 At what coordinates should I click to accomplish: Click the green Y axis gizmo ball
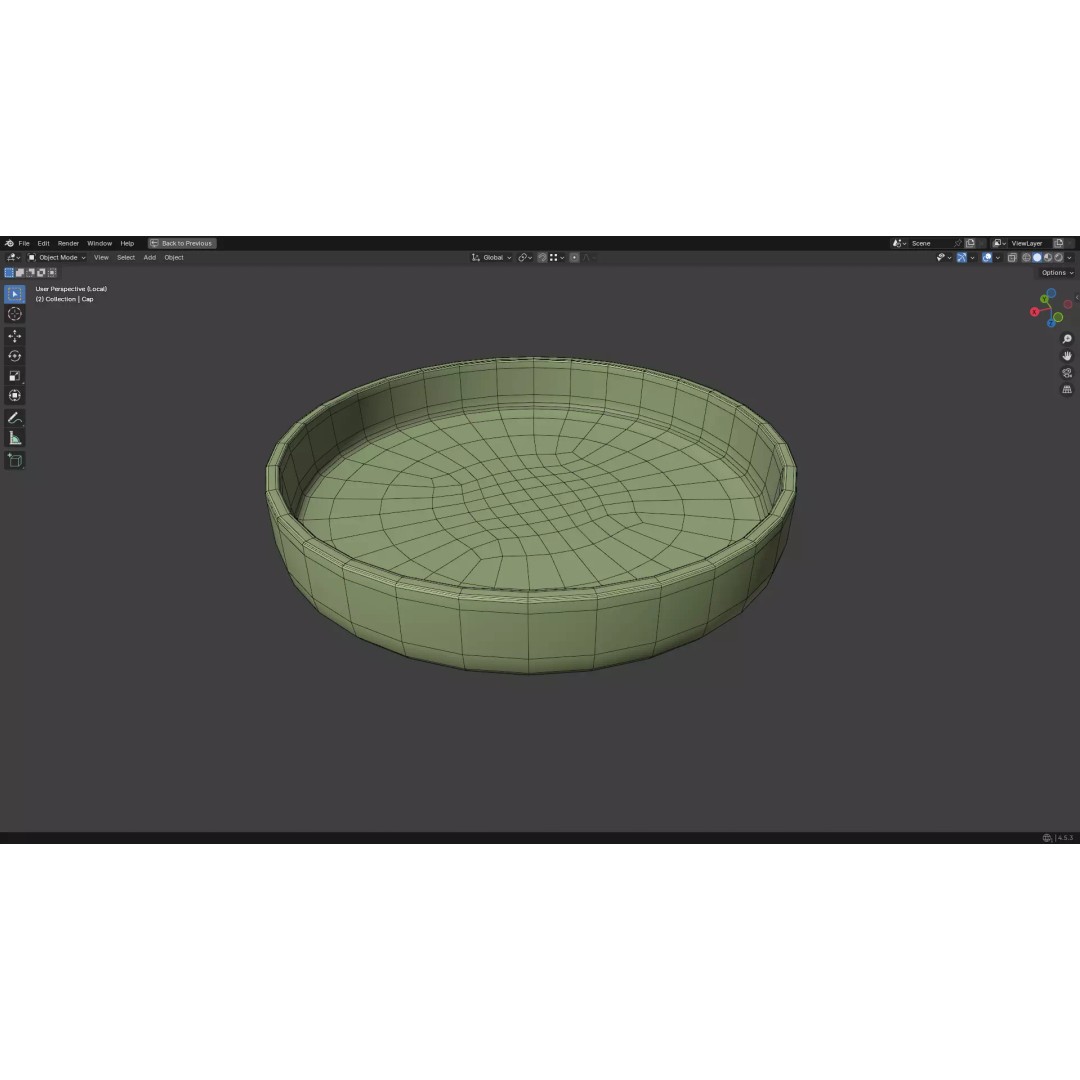(1044, 299)
